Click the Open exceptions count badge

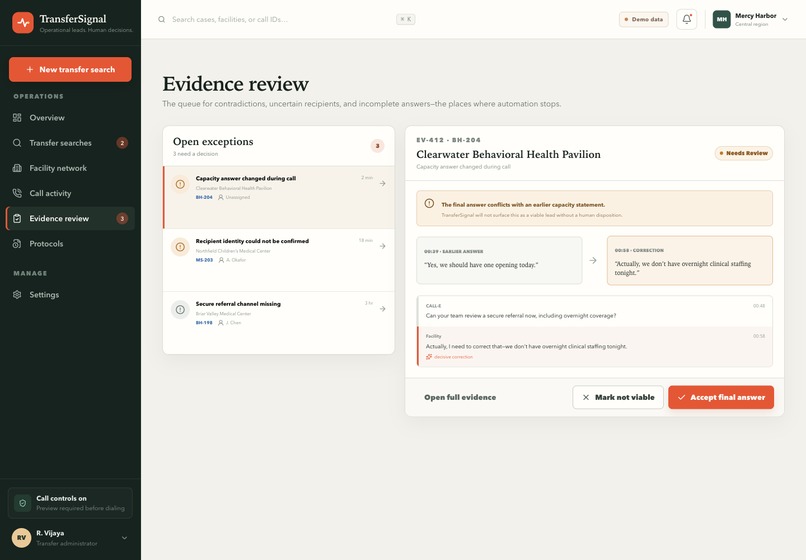377,146
